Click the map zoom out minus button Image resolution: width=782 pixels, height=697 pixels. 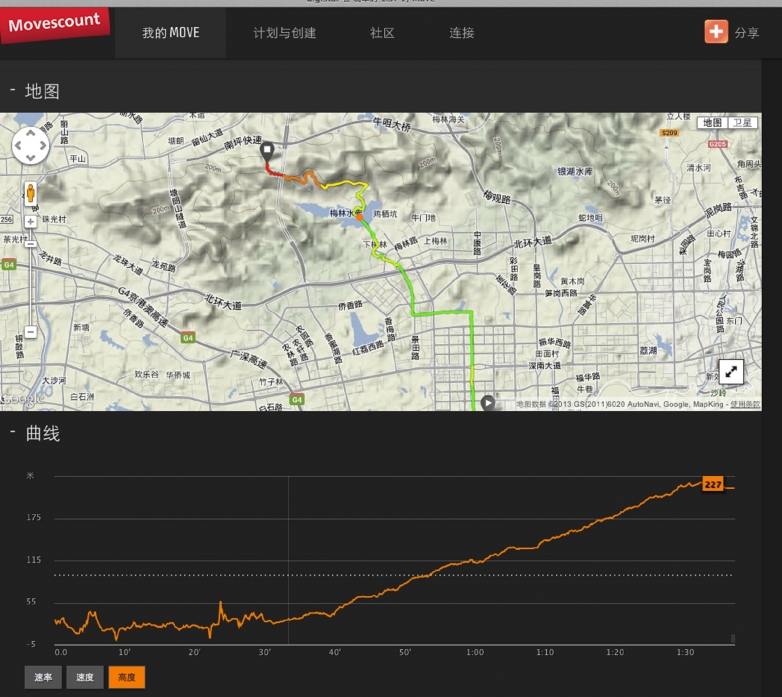[x=31, y=332]
